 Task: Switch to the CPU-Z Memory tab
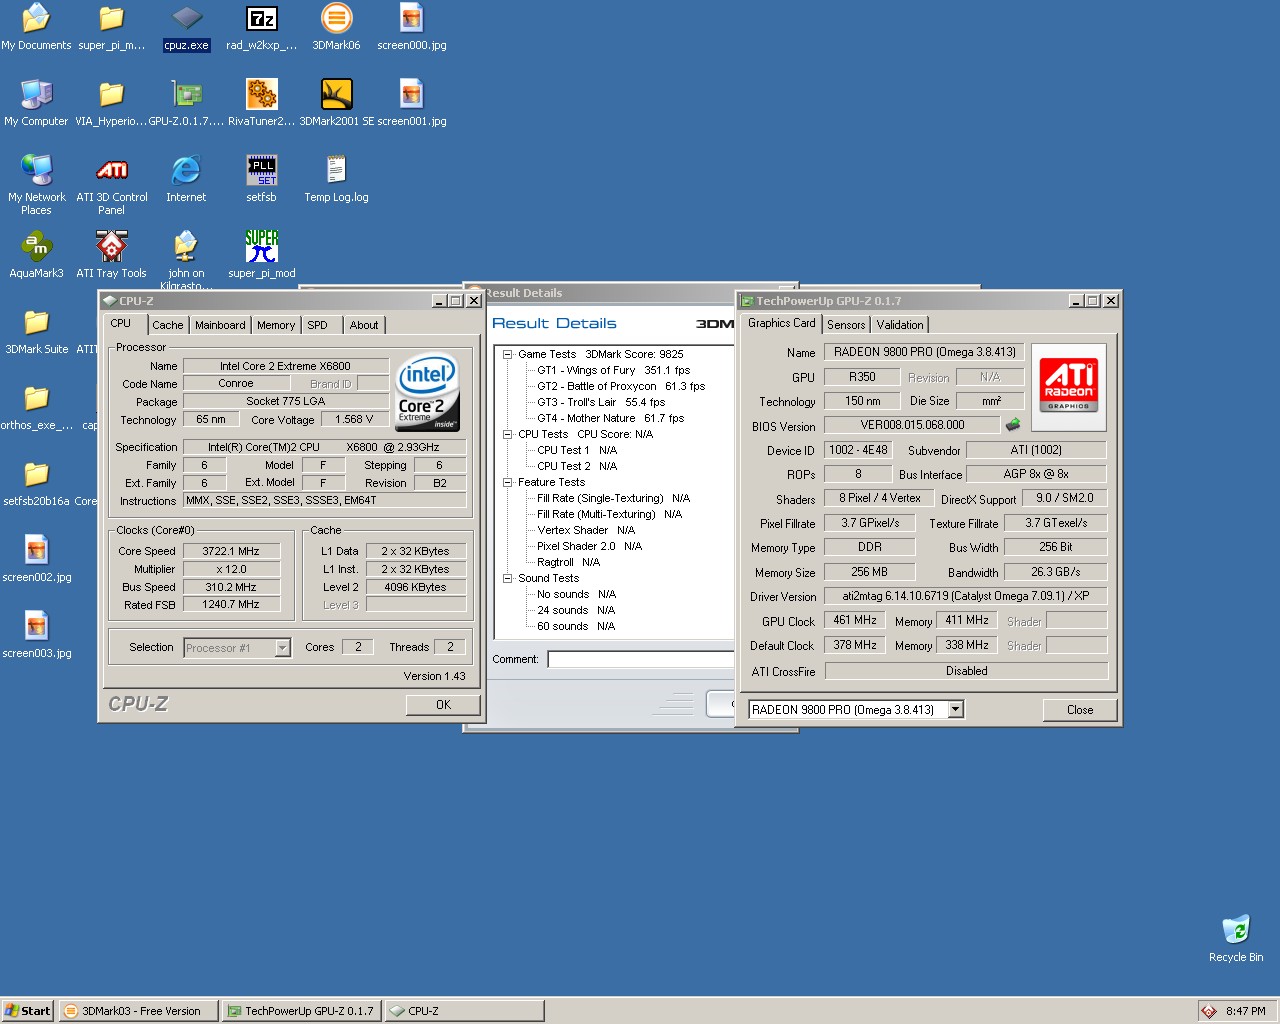[x=276, y=325]
